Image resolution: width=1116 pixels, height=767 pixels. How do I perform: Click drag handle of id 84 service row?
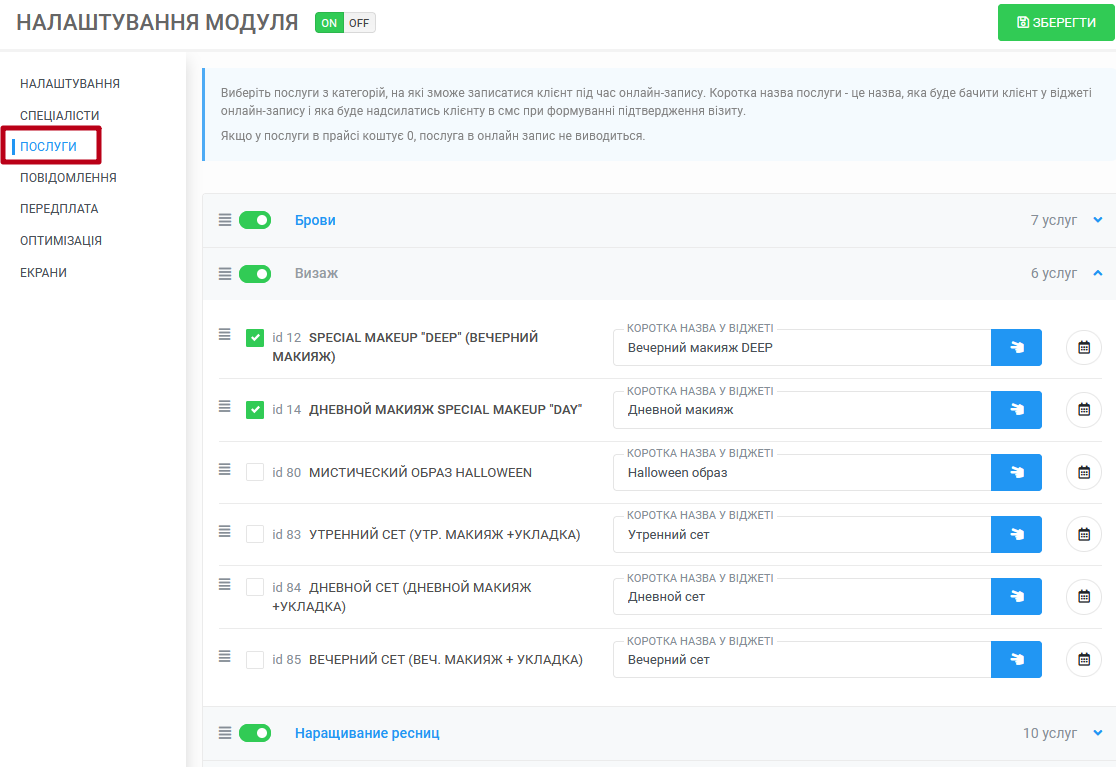(225, 584)
